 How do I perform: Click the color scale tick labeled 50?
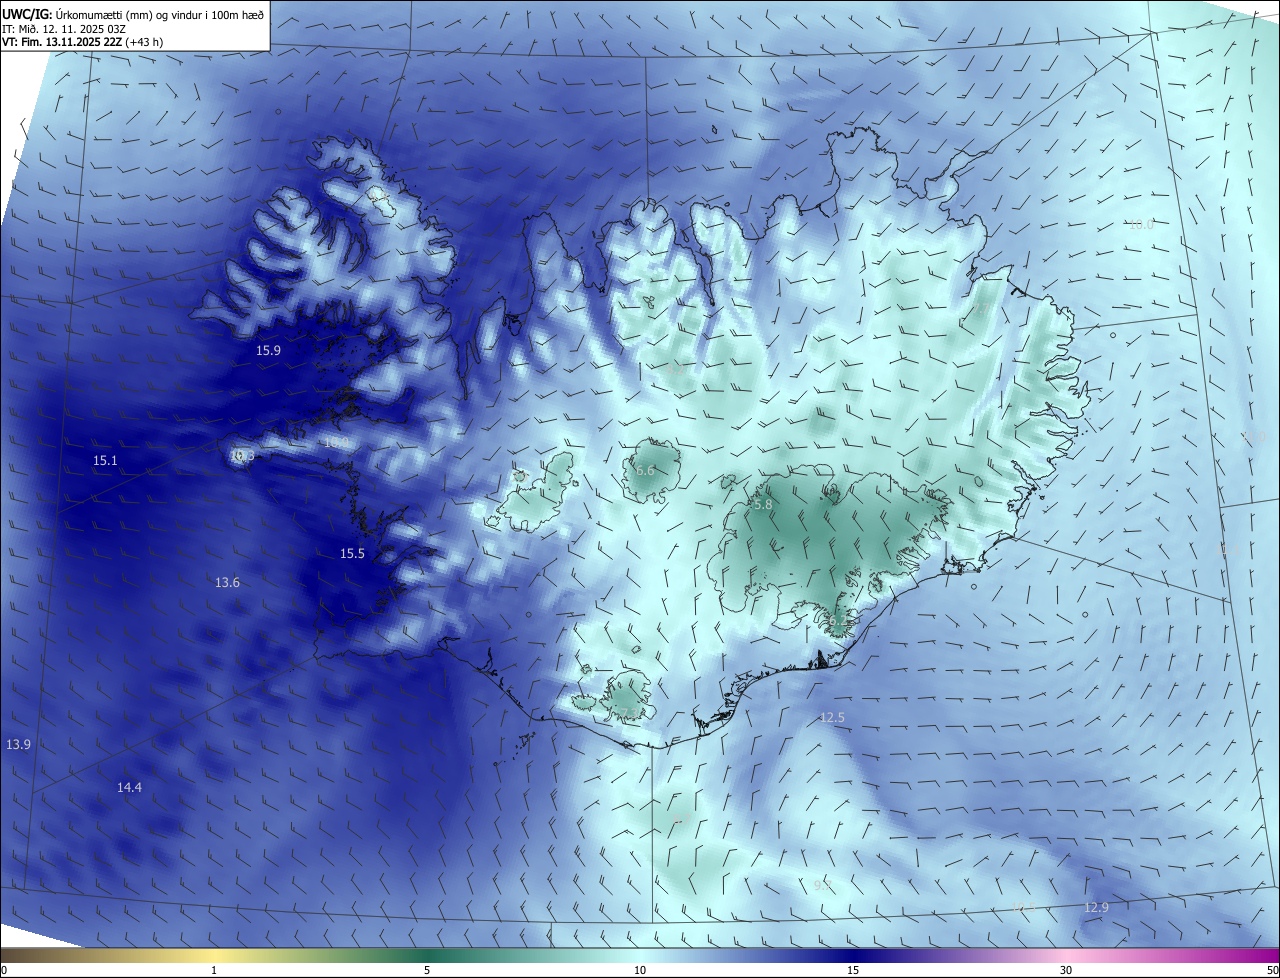[1272, 970]
